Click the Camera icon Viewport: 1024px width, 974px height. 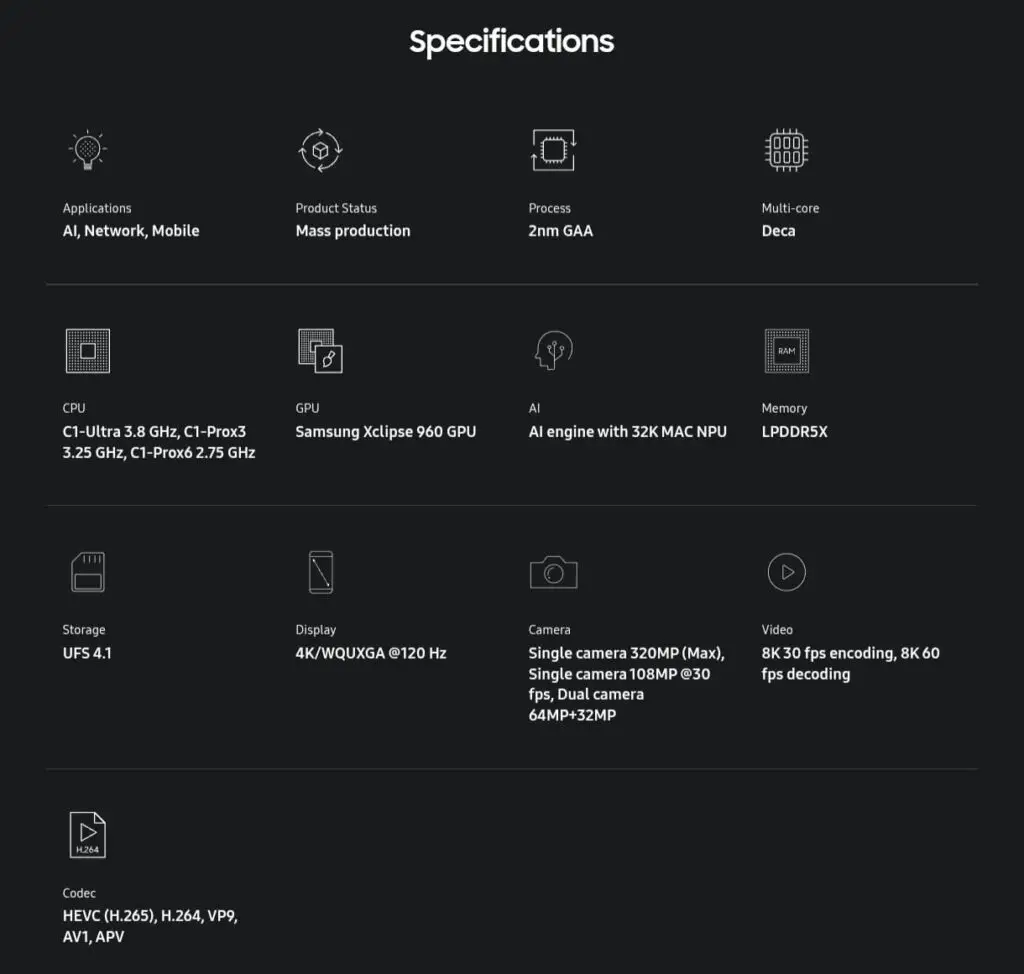[553, 572]
